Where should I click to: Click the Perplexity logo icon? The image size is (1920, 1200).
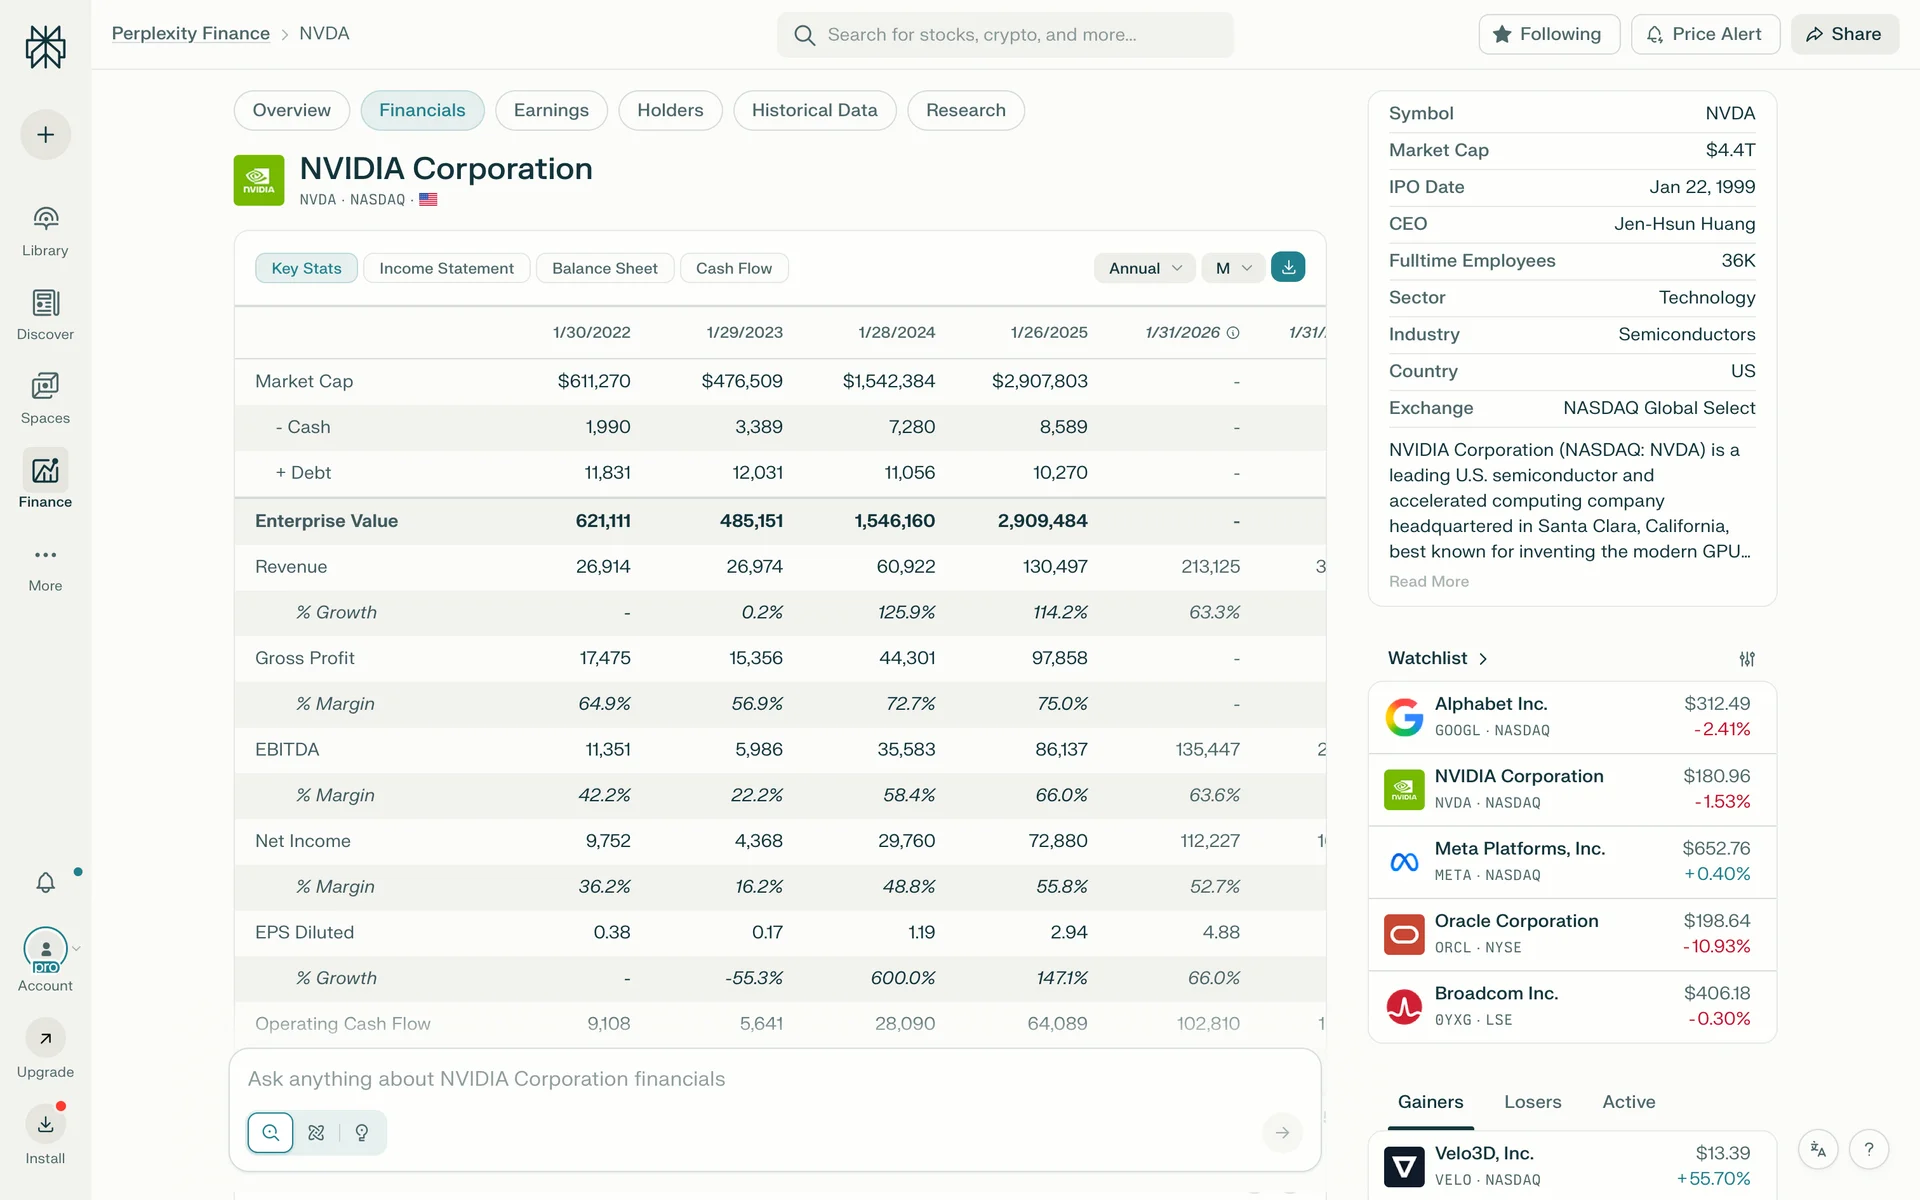tap(45, 47)
